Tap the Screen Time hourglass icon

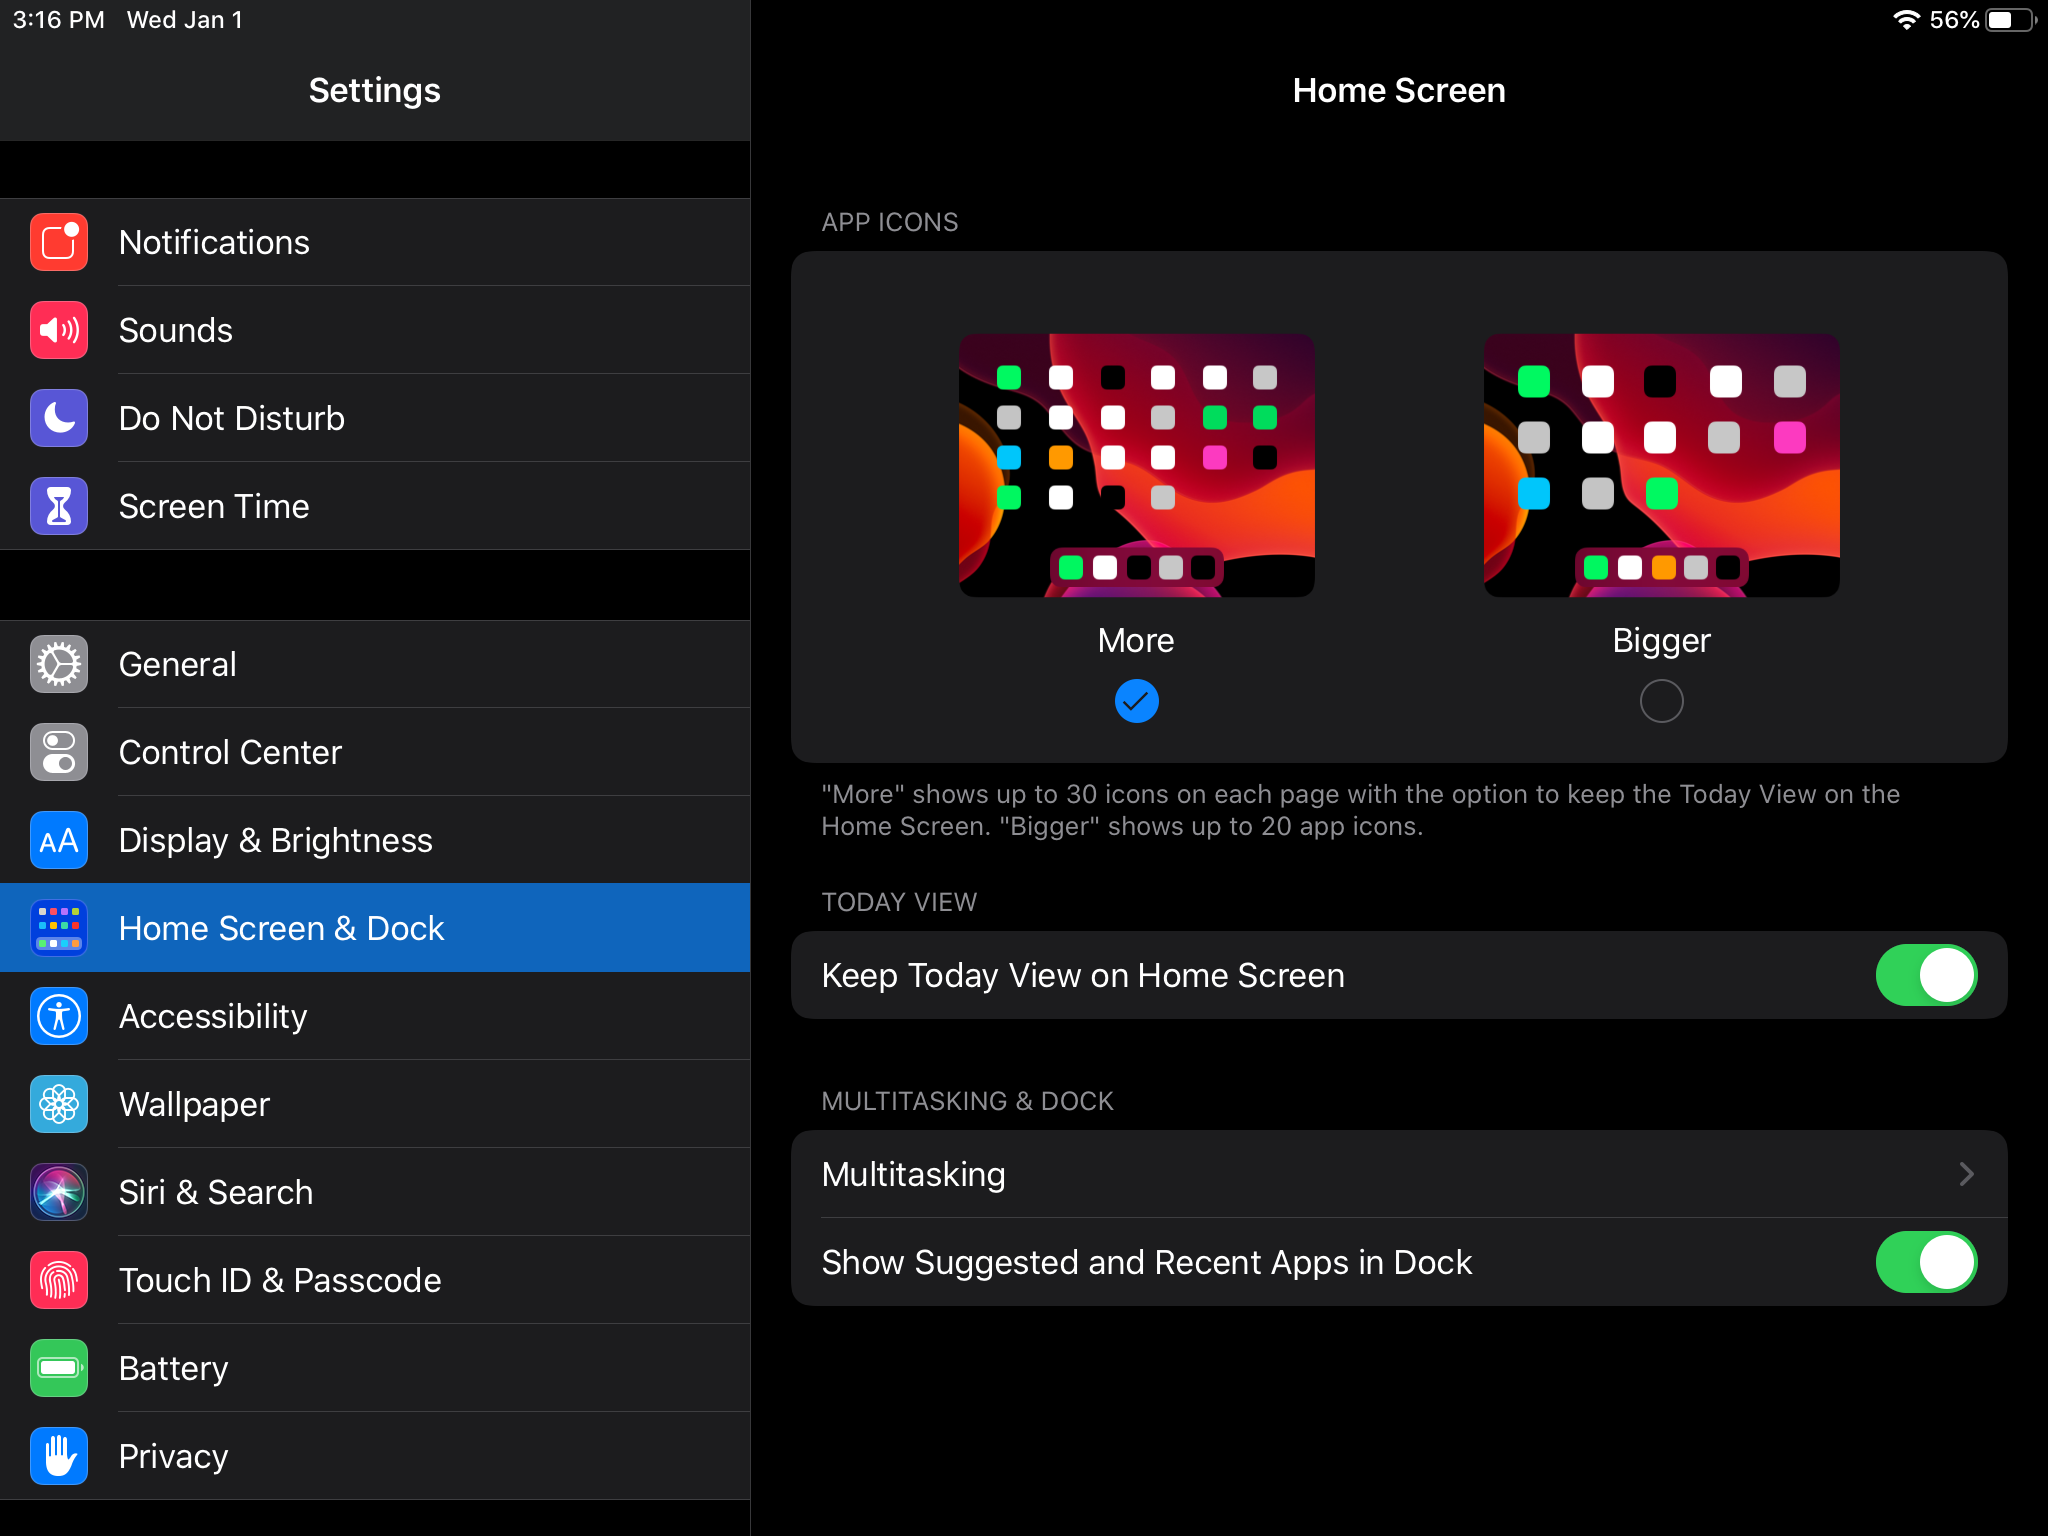pos(59,507)
